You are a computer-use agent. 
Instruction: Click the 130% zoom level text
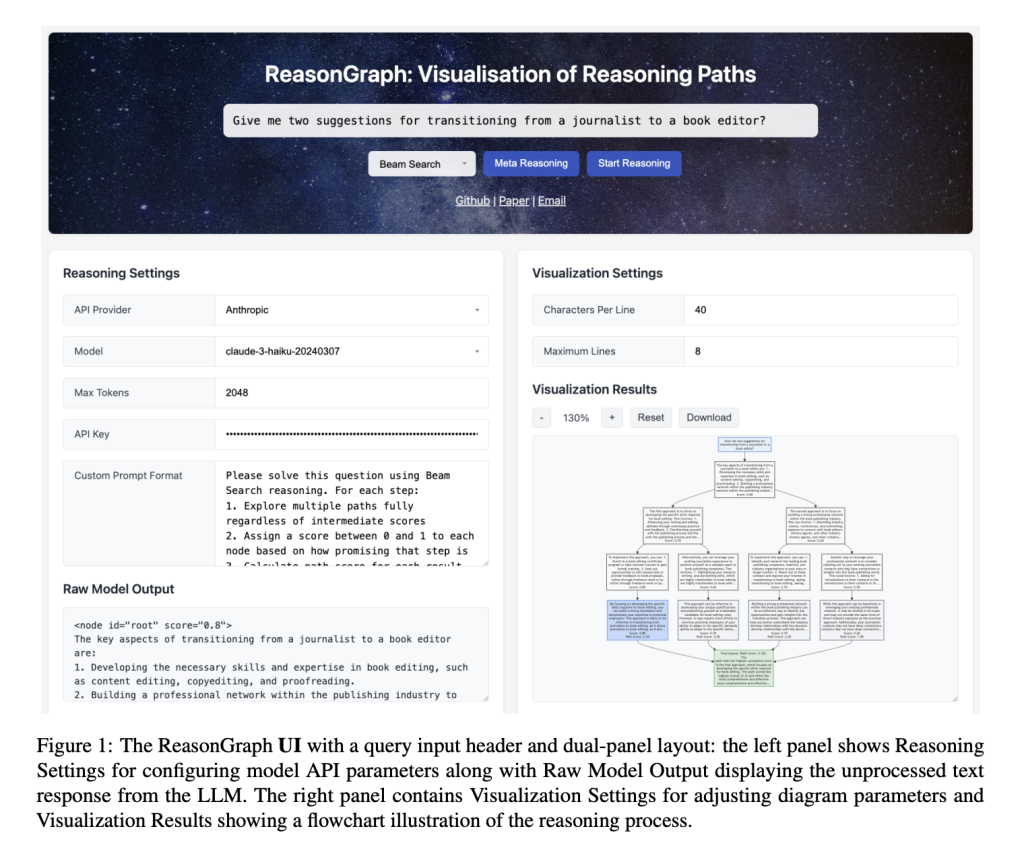576,418
